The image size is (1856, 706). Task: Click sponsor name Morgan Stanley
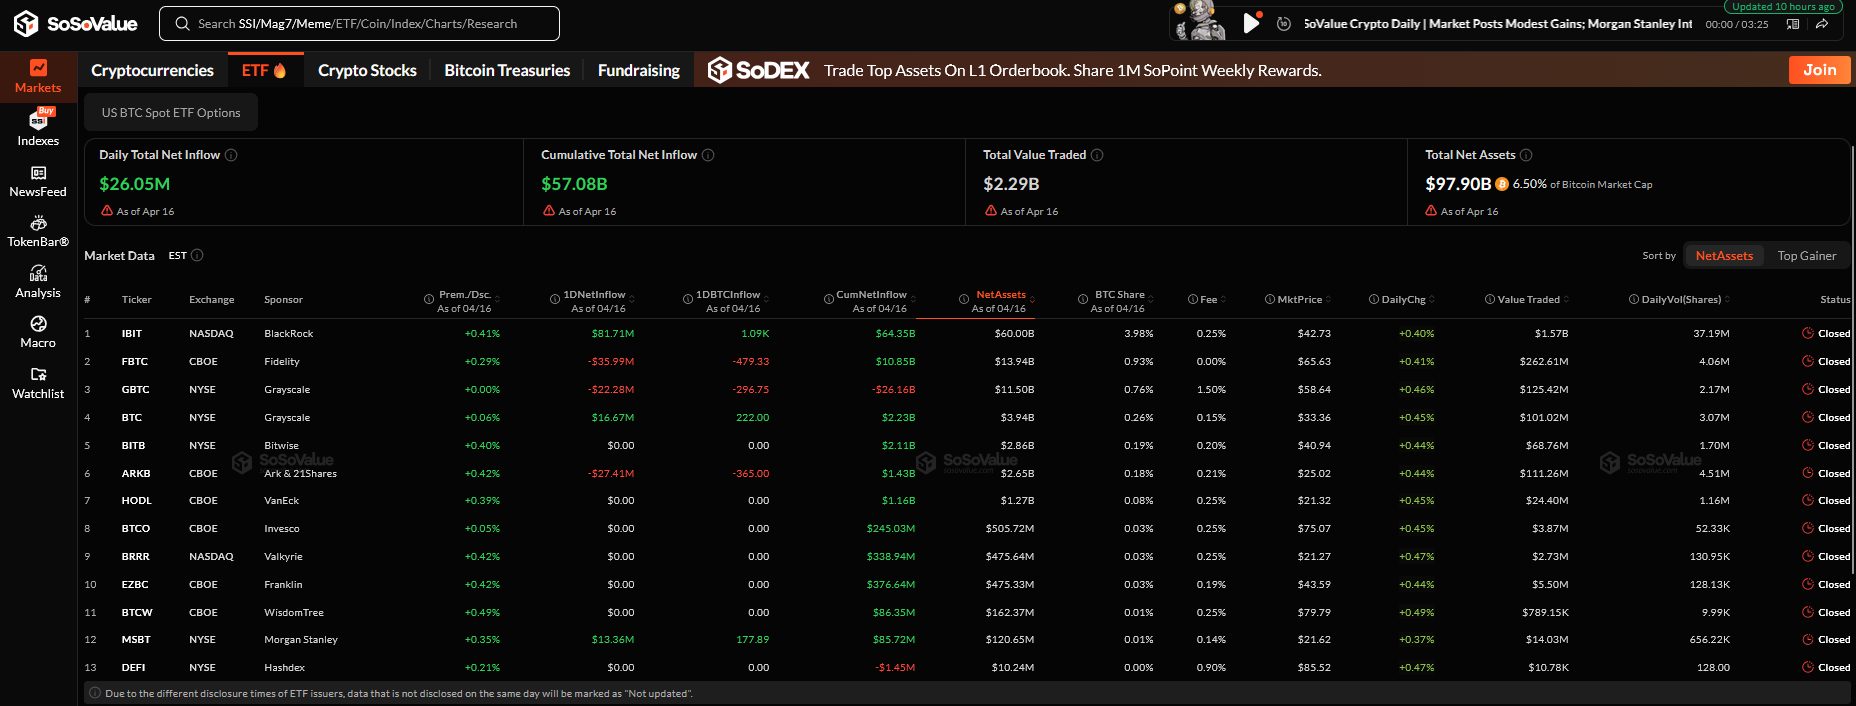tap(301, 639)
